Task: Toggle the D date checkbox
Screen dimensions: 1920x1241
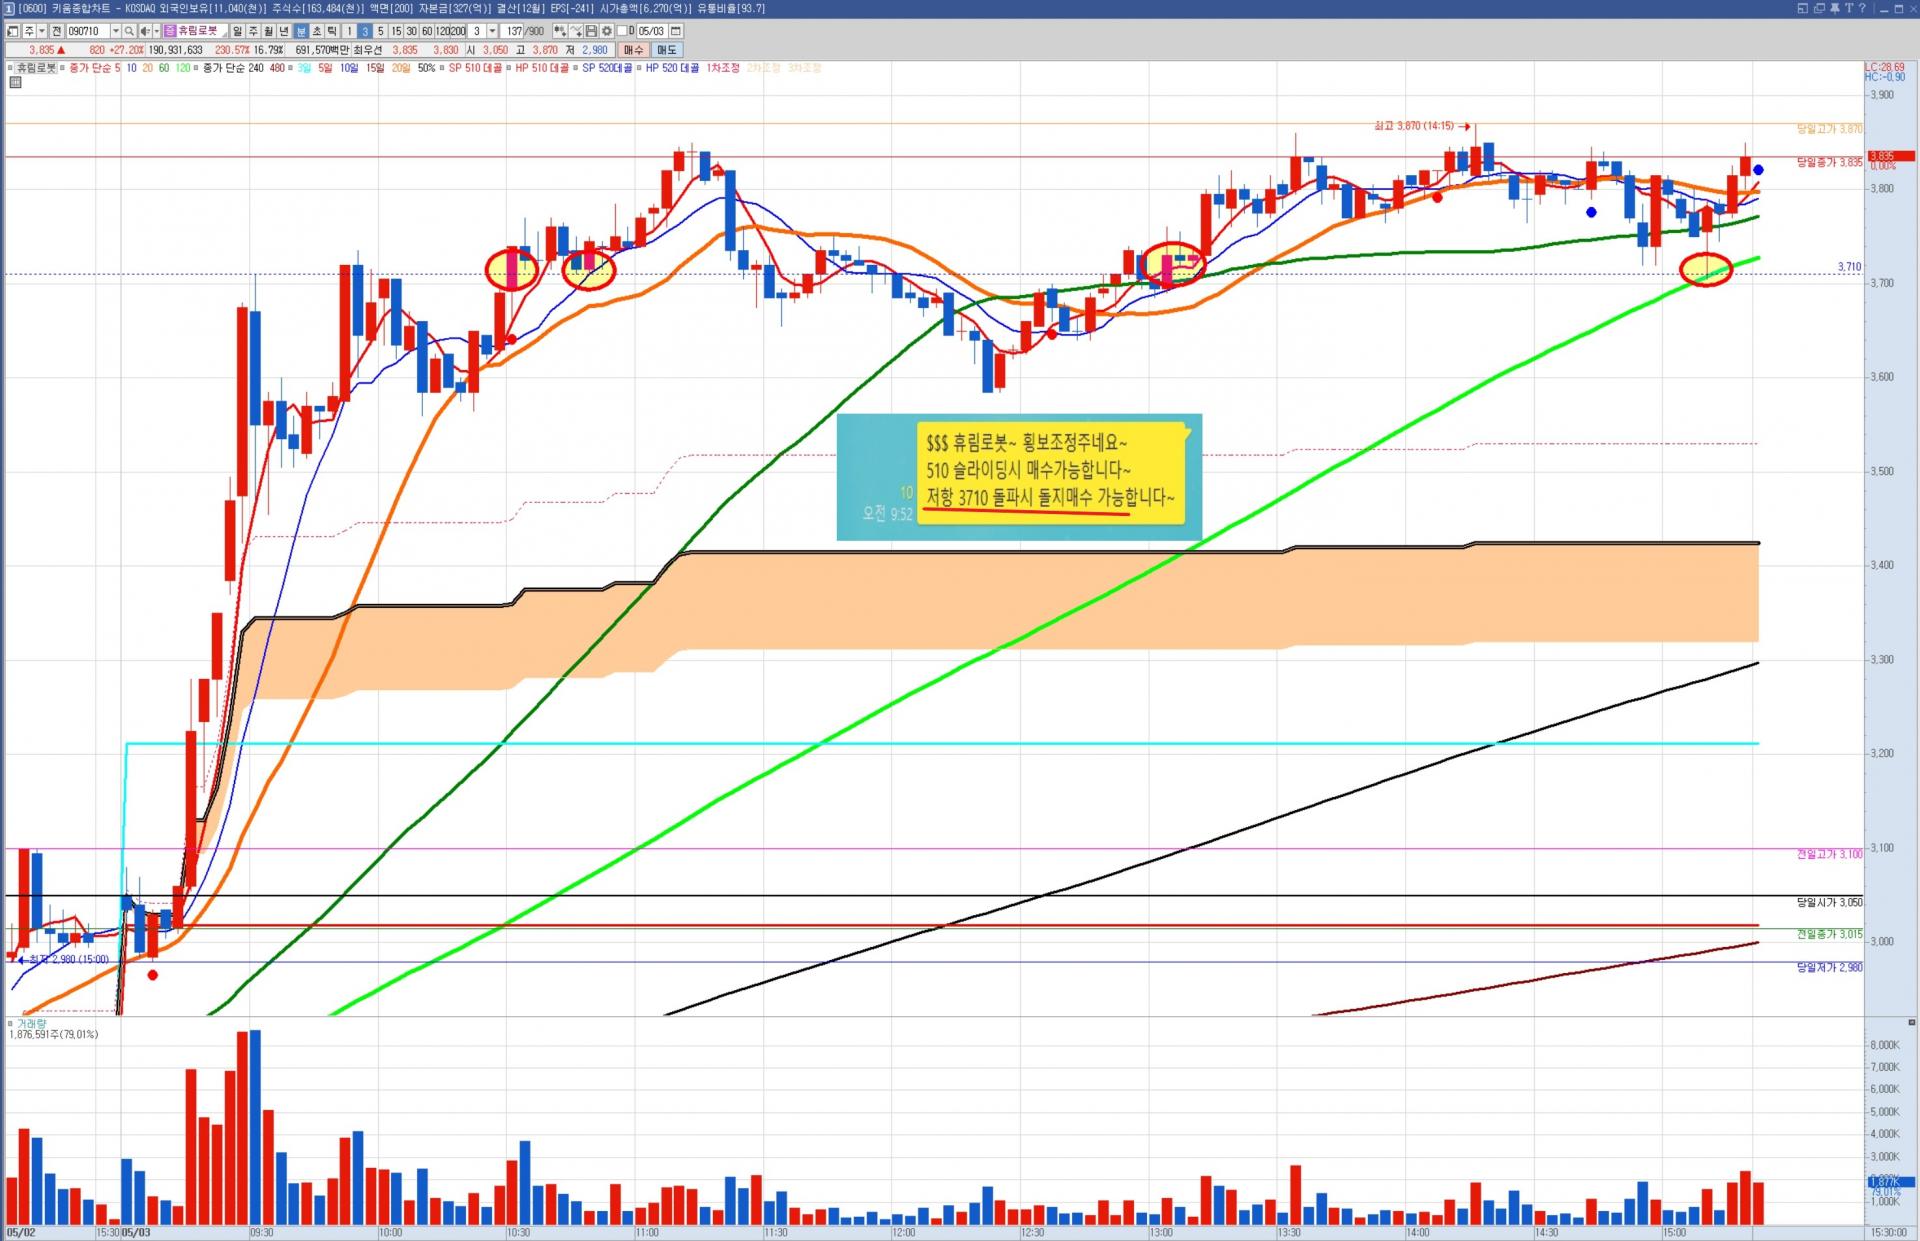Action: tap(622, 31)
